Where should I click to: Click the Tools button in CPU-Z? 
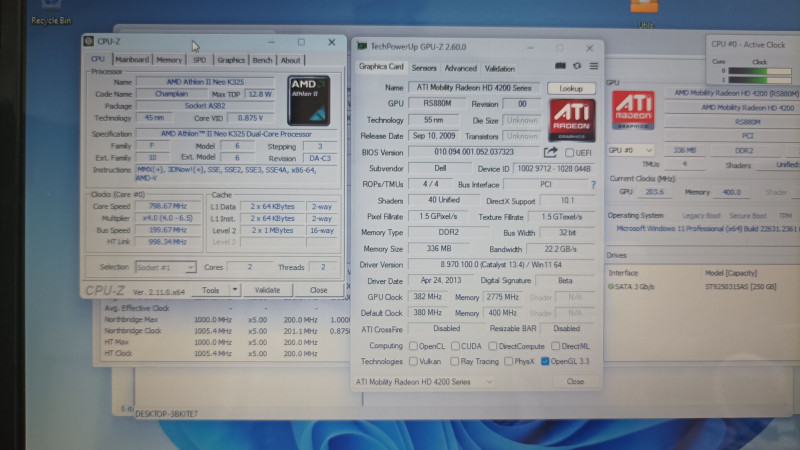pyautogui.click(x=211, y=290)
